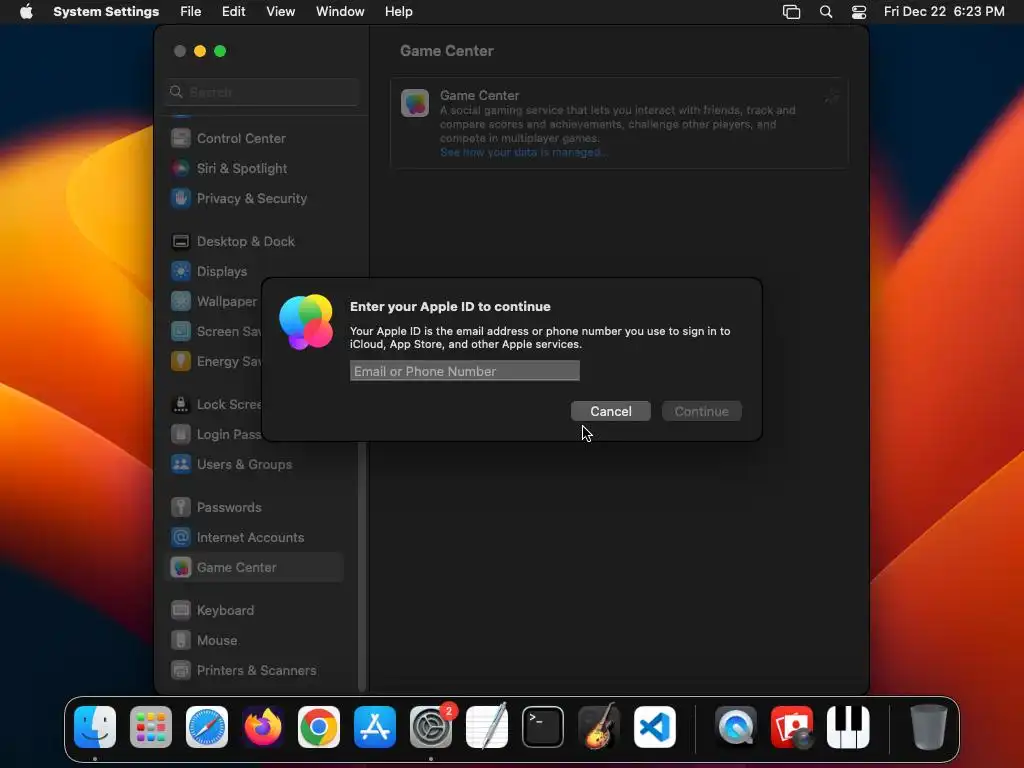Open Photo Booth from the Dock
The image size is (1024, 768).
coord(792,727)
